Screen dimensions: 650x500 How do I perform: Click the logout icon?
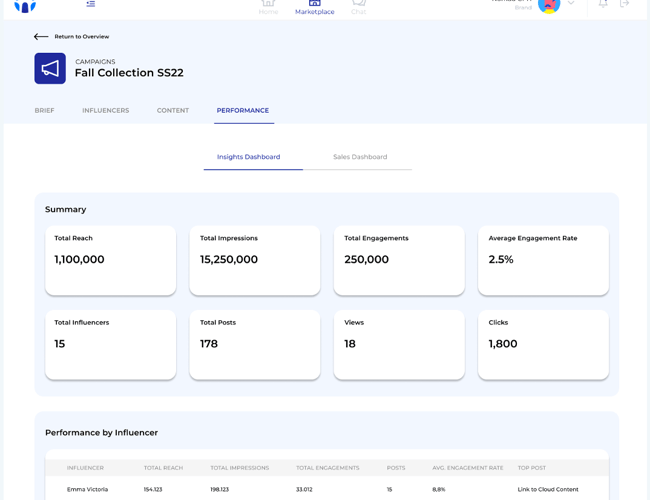tap(625, 4)
